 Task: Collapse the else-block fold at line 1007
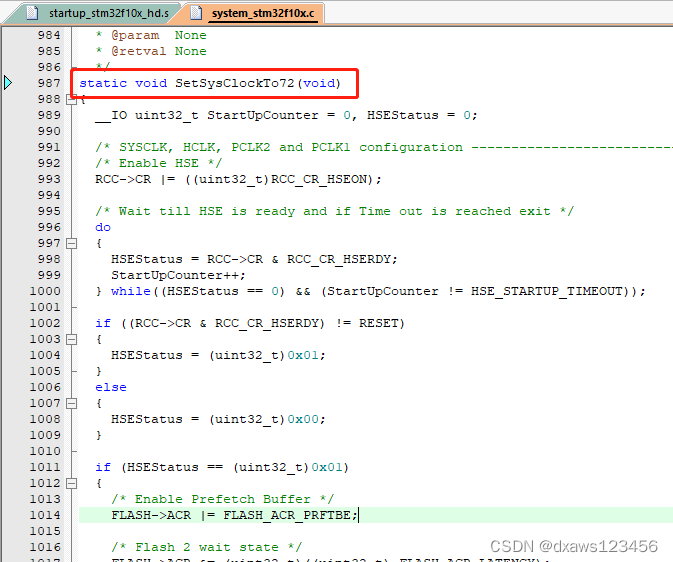pos(72,404)
